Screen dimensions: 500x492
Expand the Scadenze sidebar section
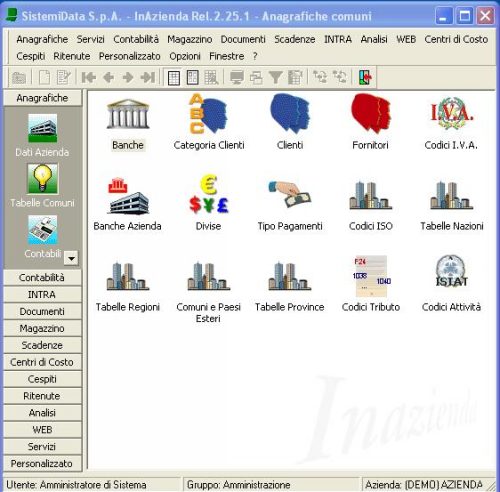coord(42,345)
